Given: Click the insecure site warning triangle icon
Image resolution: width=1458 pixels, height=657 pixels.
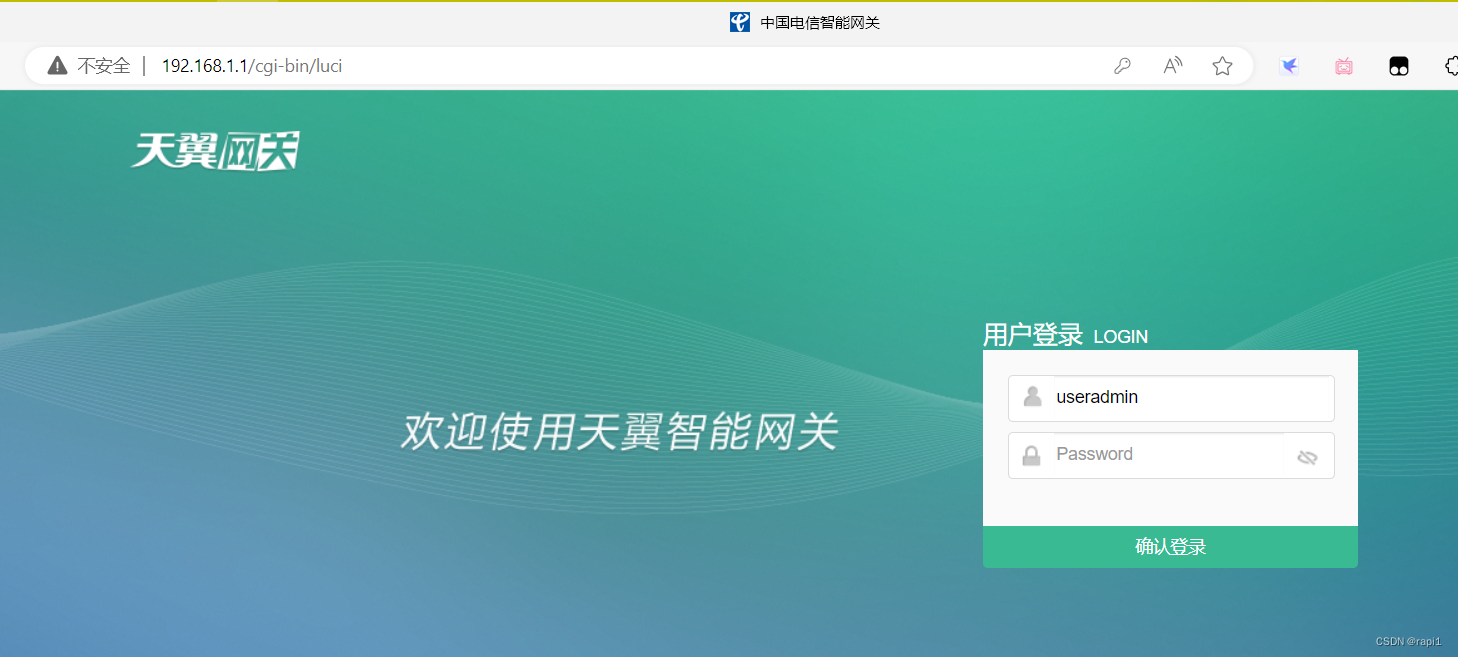Looking at the screenshot, I should point(57,66).
